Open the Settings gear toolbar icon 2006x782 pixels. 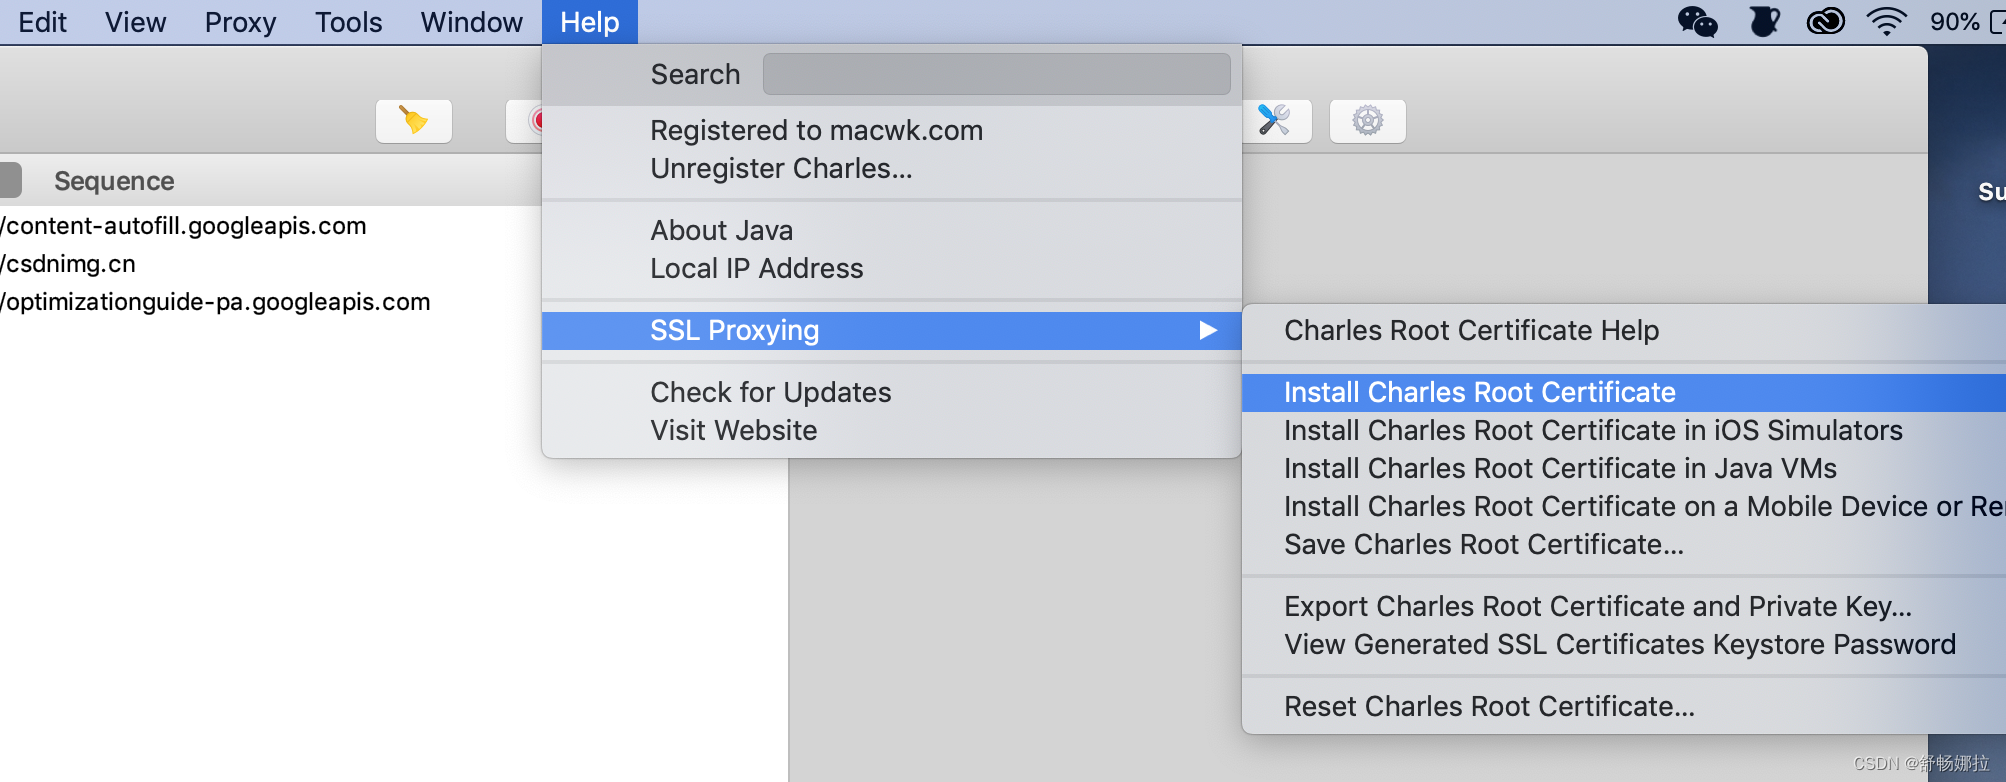[1368, 121]
